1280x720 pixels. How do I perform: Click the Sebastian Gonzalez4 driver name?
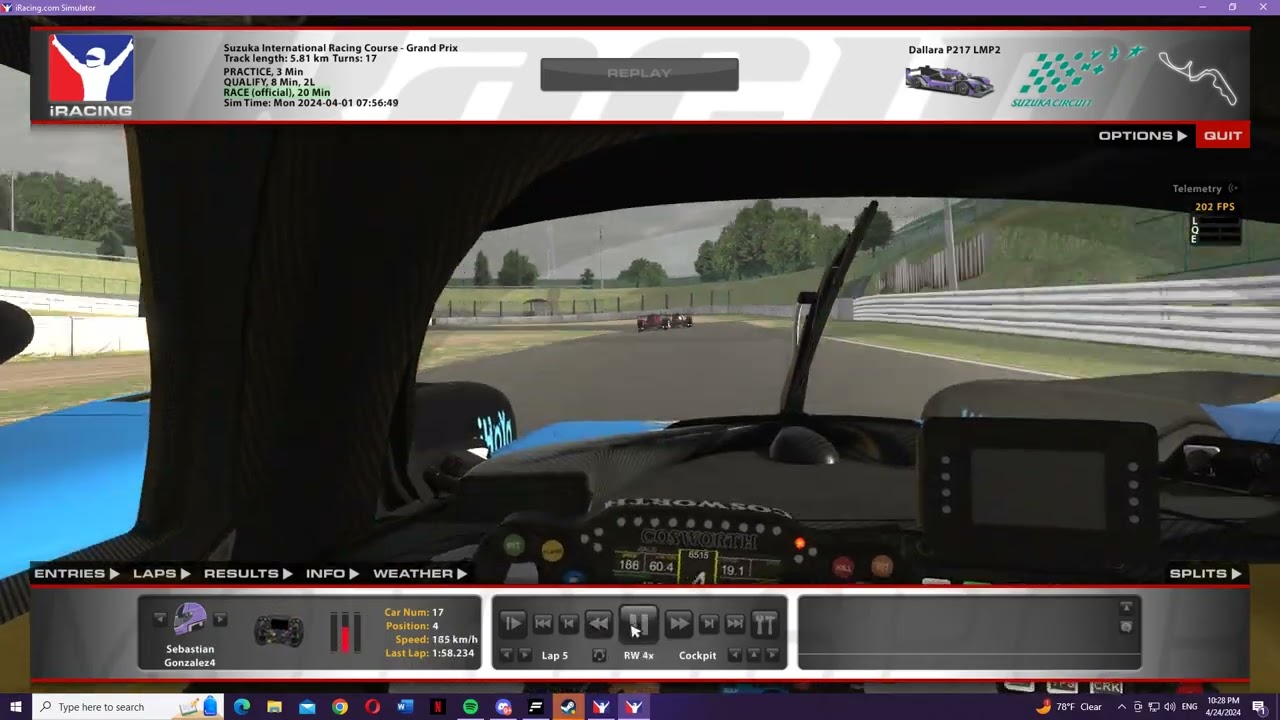(x=190, y=656)
